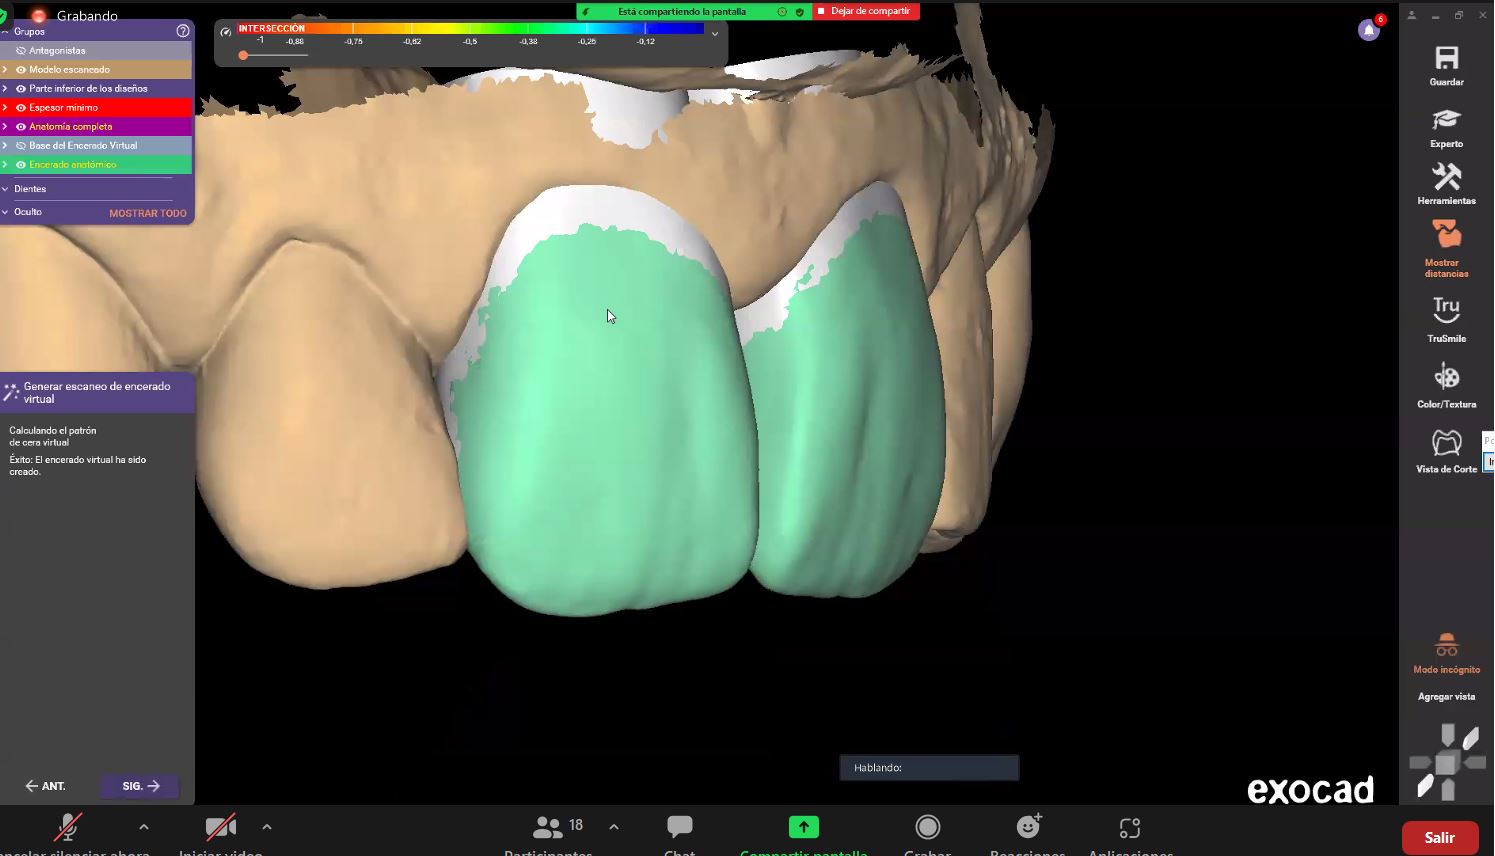Image resolution: width=1495 pixels, height=856 pixels.
Task: Unmute microphone in Zoom toolbar
Action: tap(67, 827)
